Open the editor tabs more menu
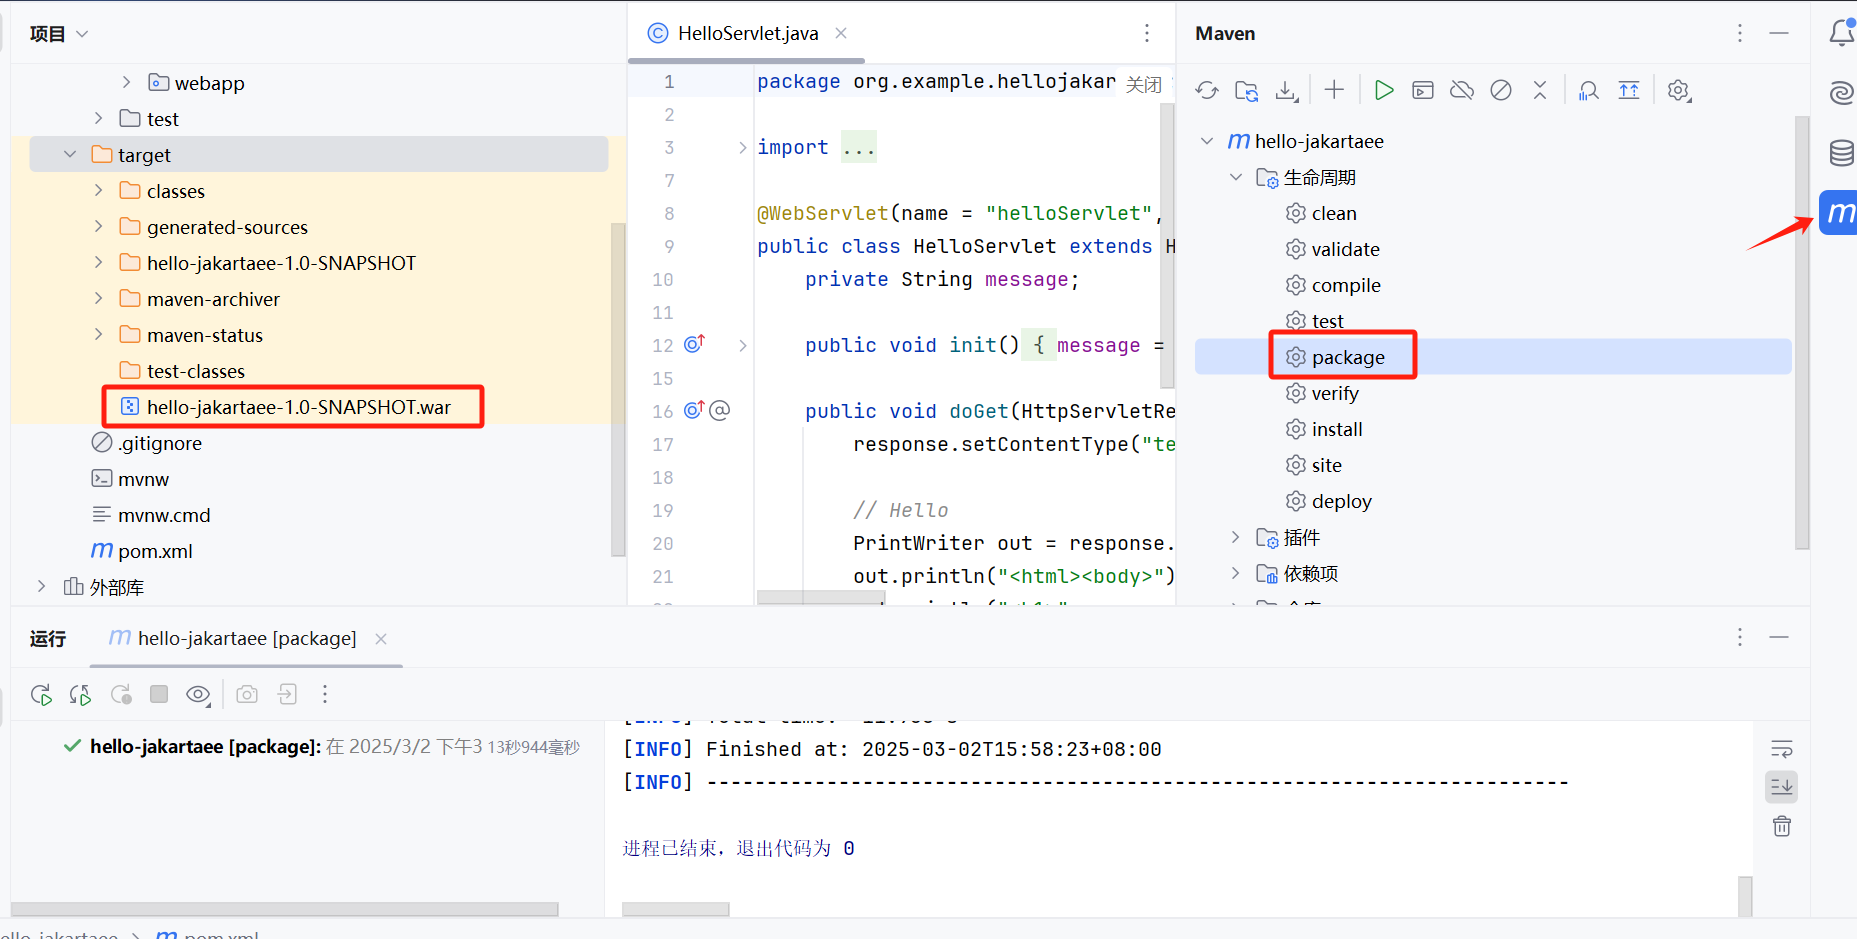 coord(1147,33)
